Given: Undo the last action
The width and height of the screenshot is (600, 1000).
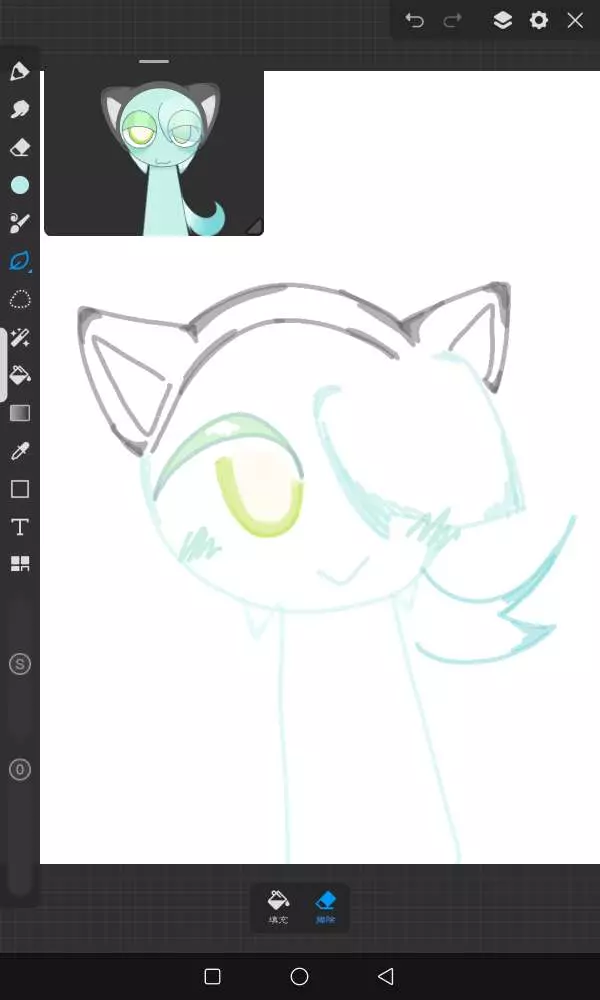Looking at the screenshot, I should pyautogui.click(x=414, y=20).
